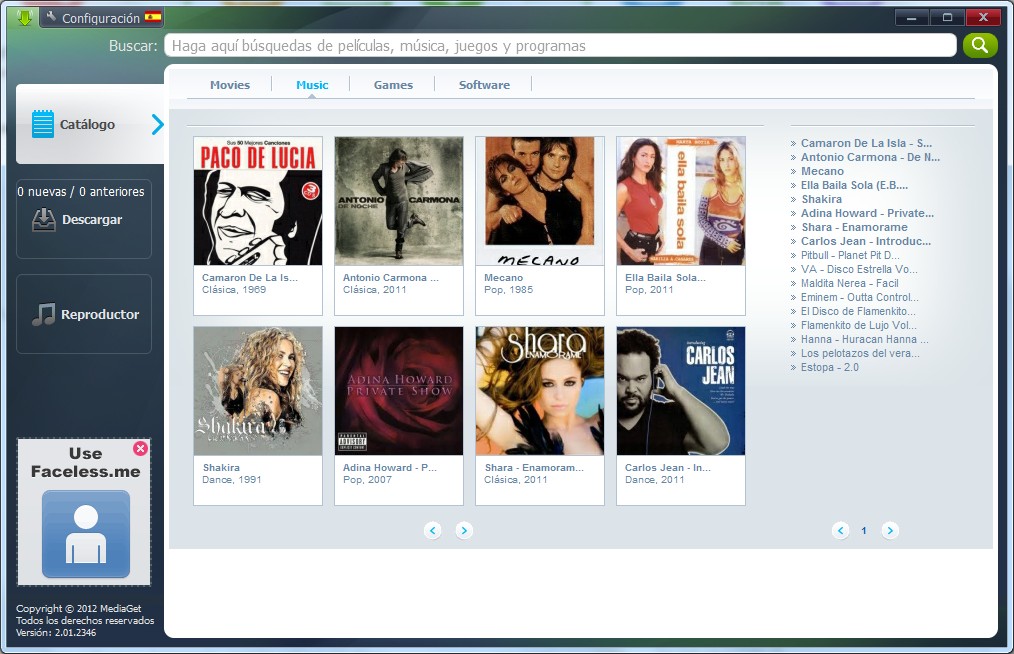
Task: Click the Spanish flag language icon
Action: (x=153, y=17)
